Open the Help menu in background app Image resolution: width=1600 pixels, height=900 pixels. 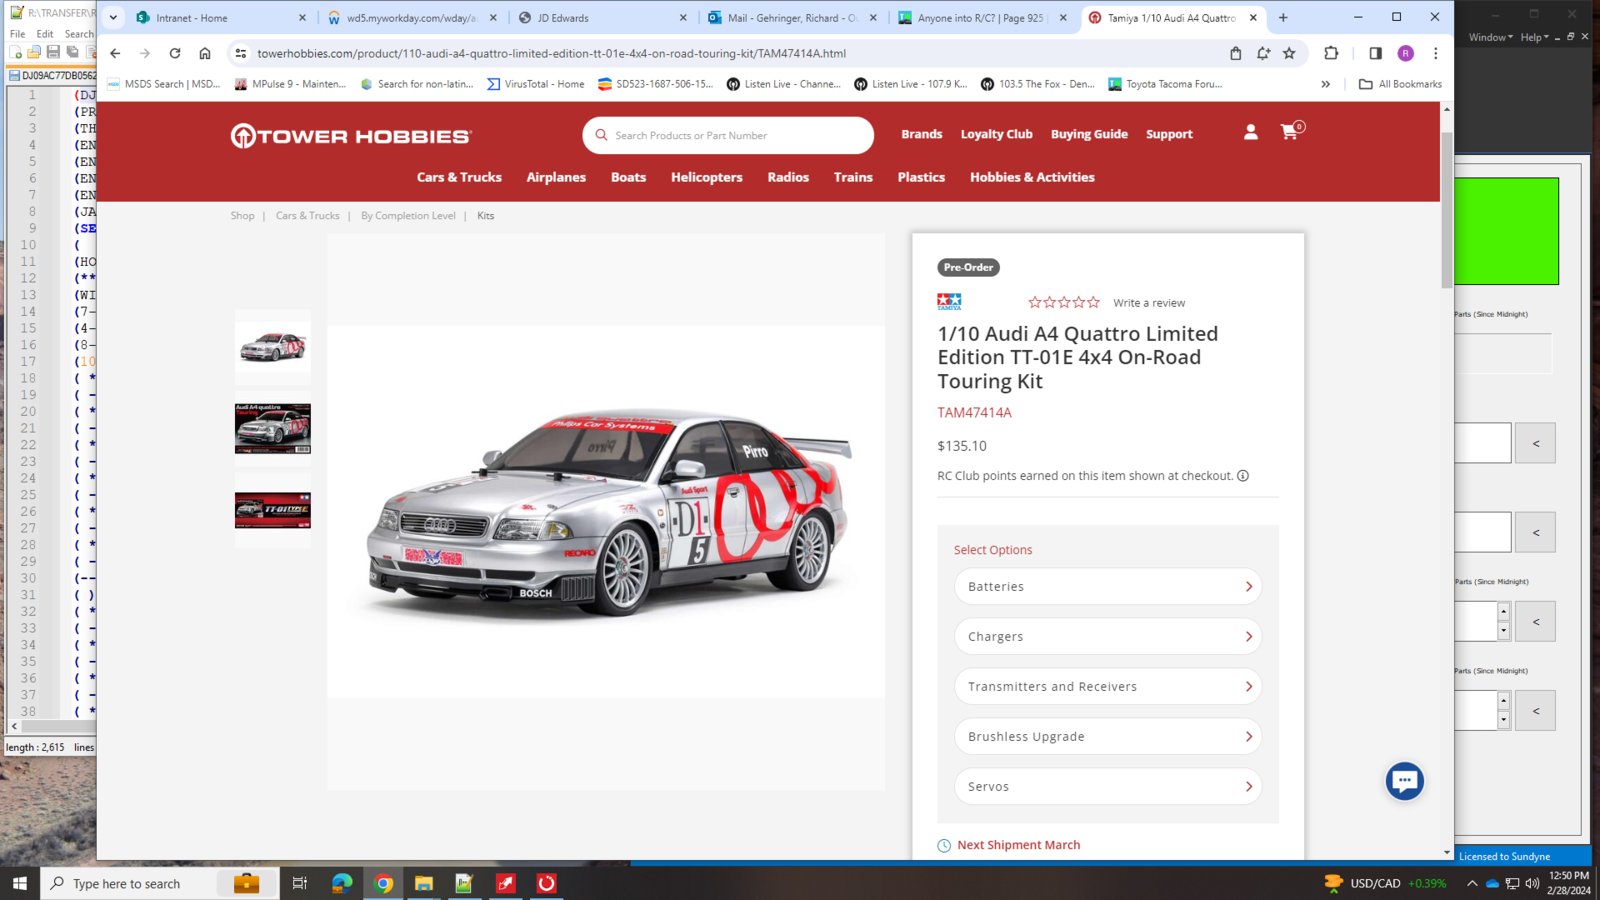point(1534,37)
